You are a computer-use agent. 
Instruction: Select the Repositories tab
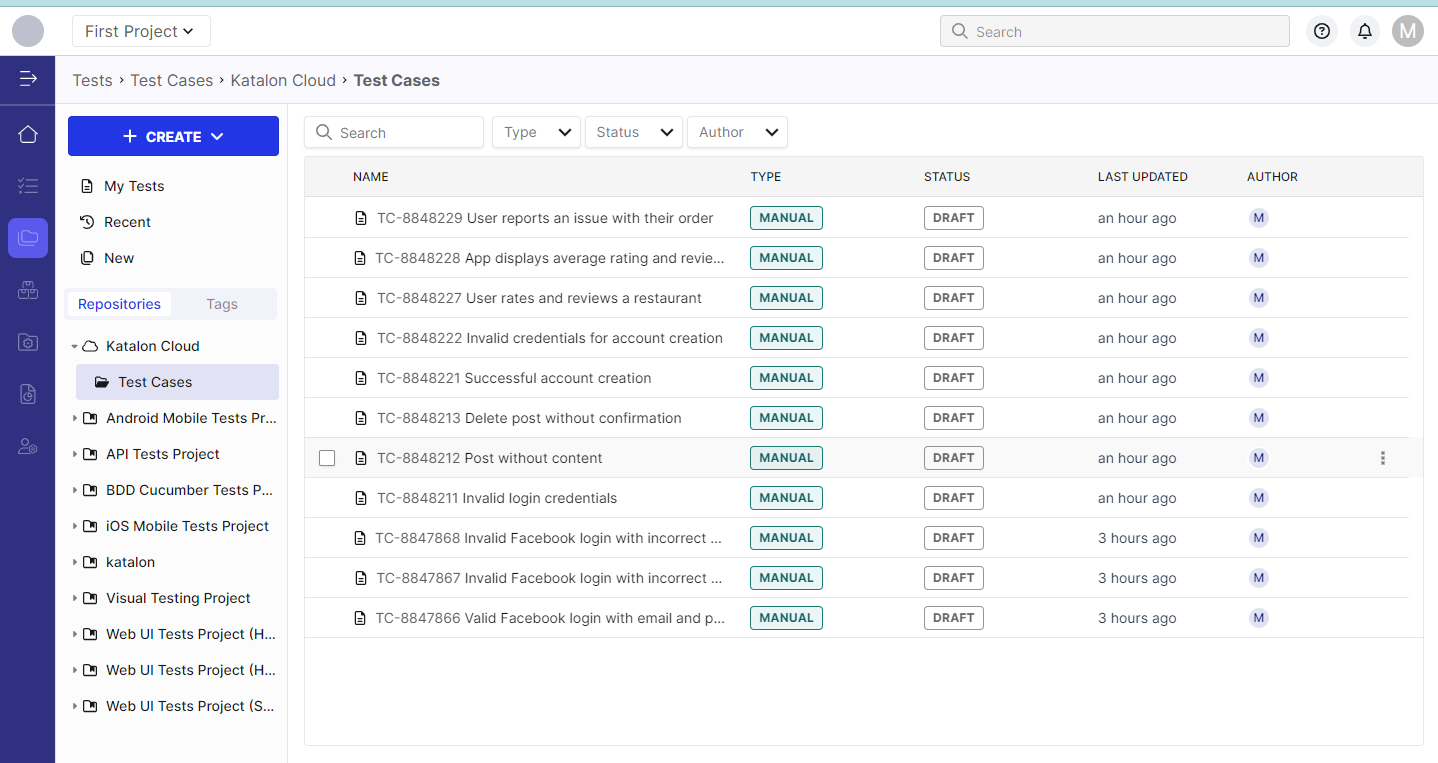point(119,304)
